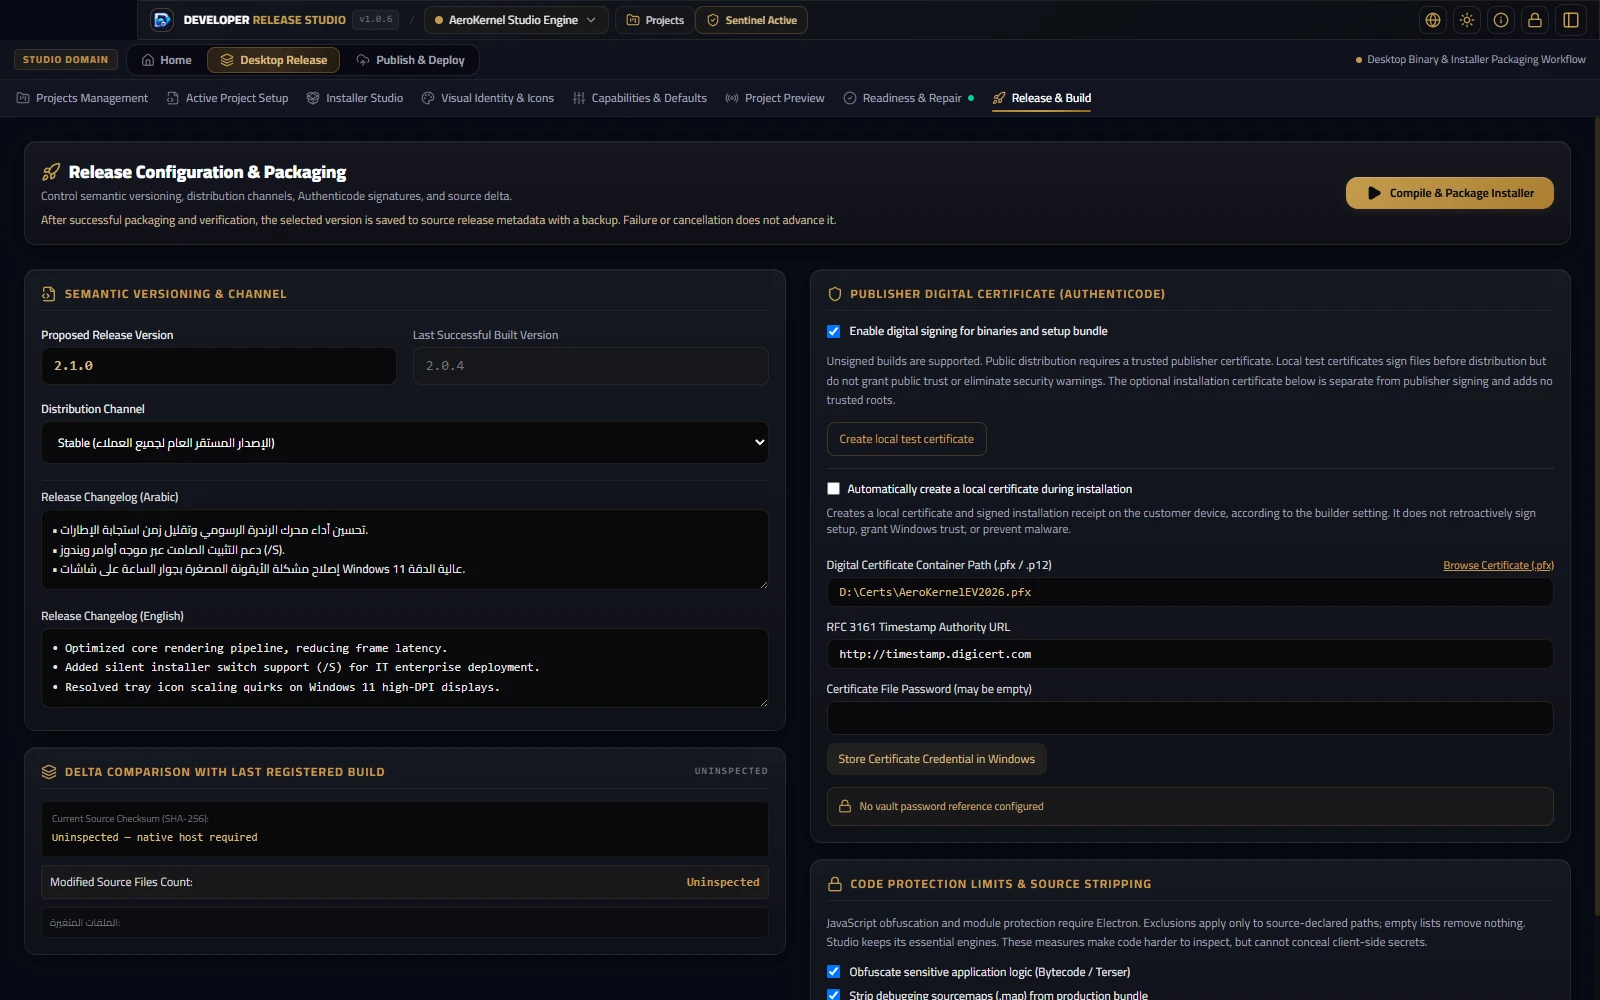Click the Sentinel Active shield badge
This screenshot has width=1600, height=1000.
pyautogui.click(x=751, y=20)
